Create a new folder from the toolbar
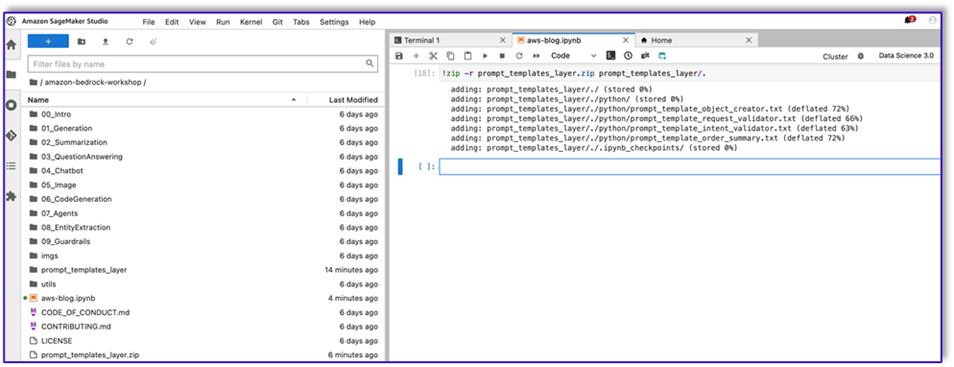 (82, 41)
